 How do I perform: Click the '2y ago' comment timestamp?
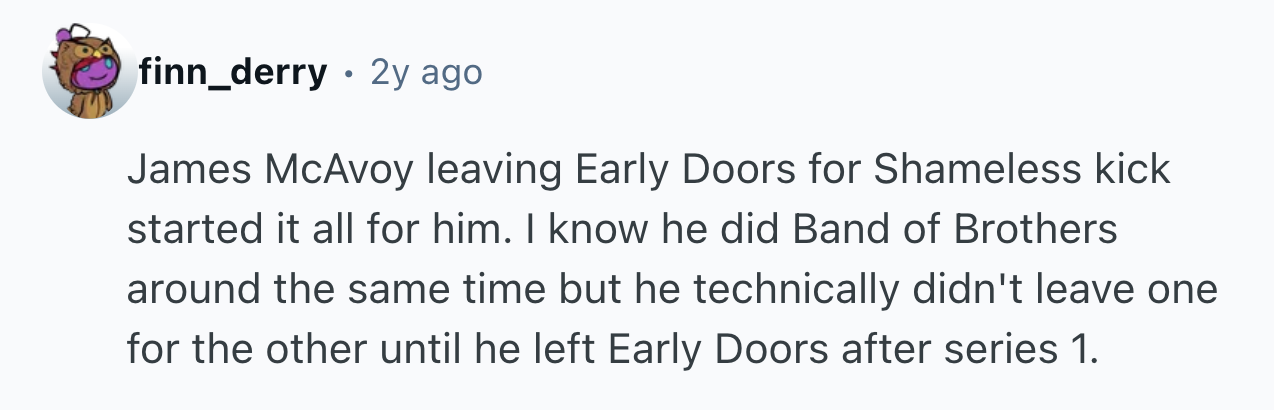tap(425, 72)
